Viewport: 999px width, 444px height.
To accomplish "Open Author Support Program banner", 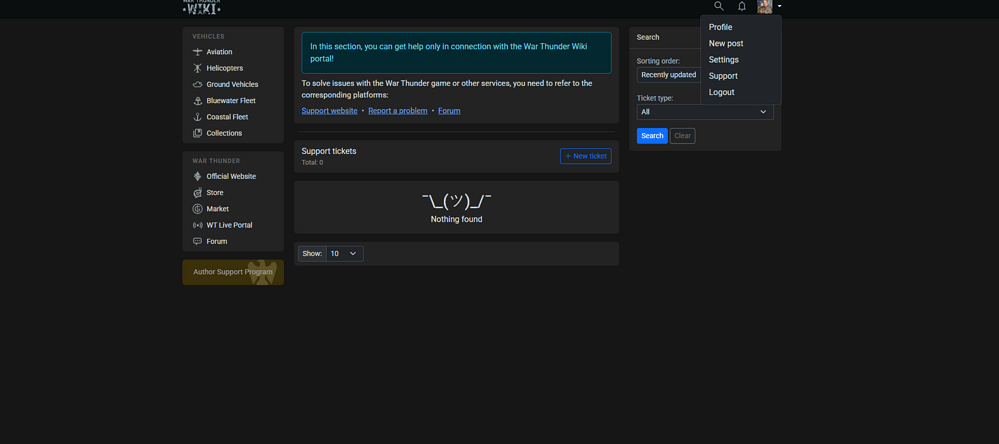I will (233, 272).
